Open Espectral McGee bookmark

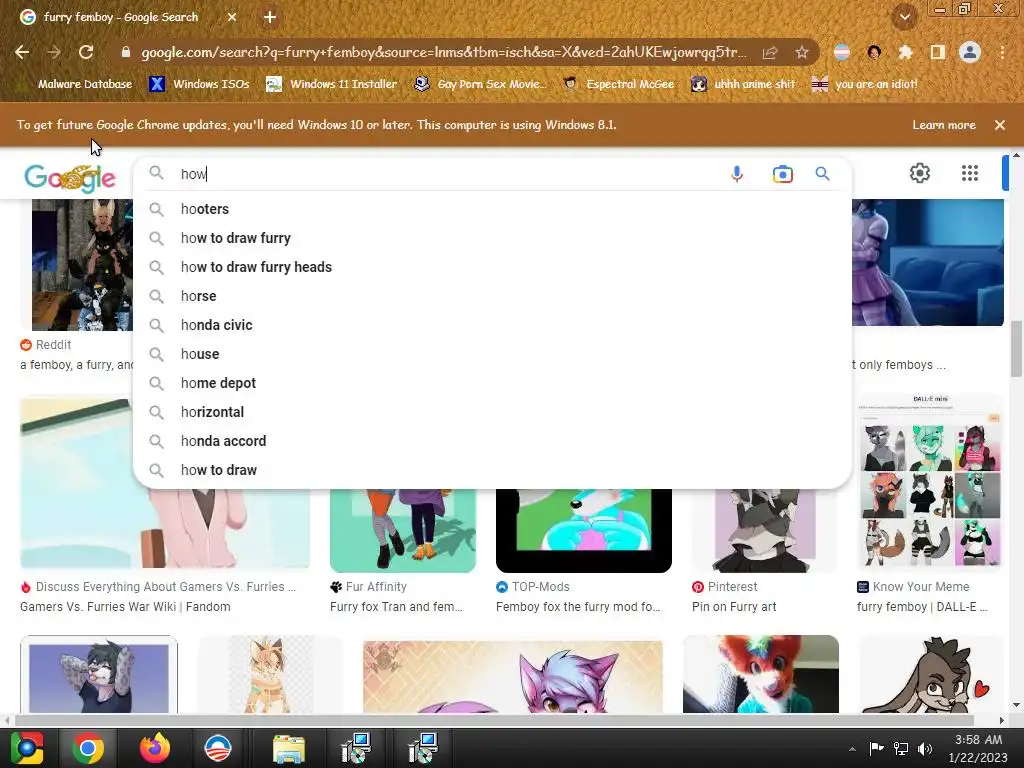click(618, 84)
